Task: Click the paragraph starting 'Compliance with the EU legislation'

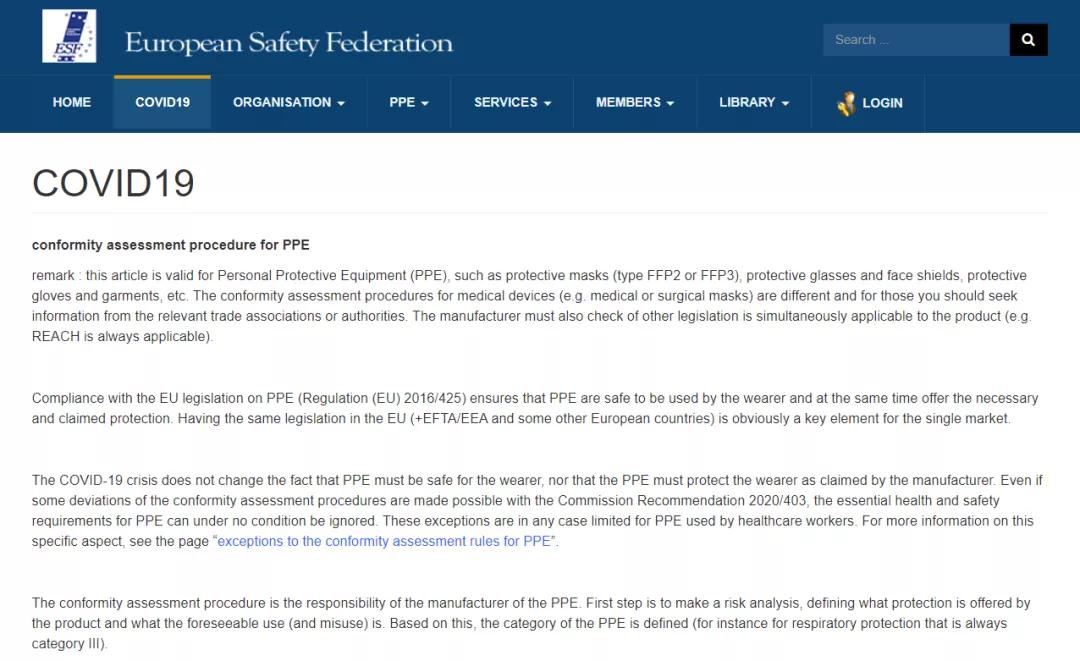Action: 530,408
